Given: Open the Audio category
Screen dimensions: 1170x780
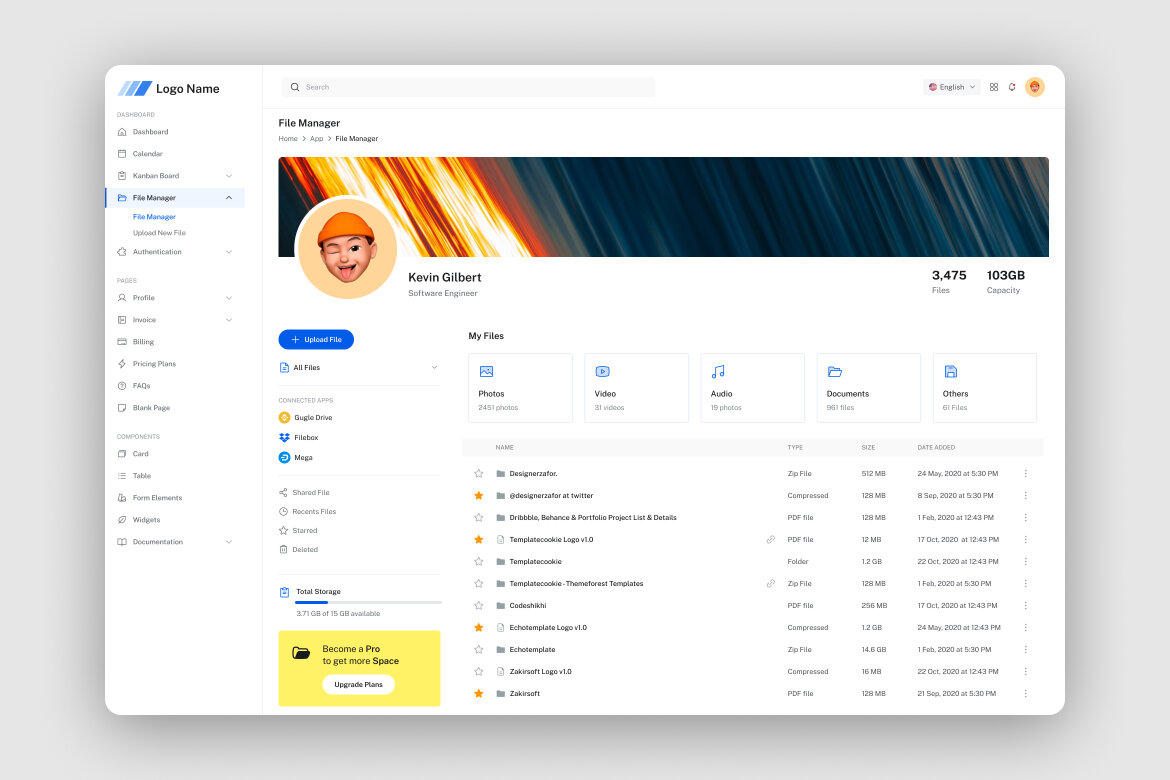Looking at the screenshot, I should pos(752,388).
